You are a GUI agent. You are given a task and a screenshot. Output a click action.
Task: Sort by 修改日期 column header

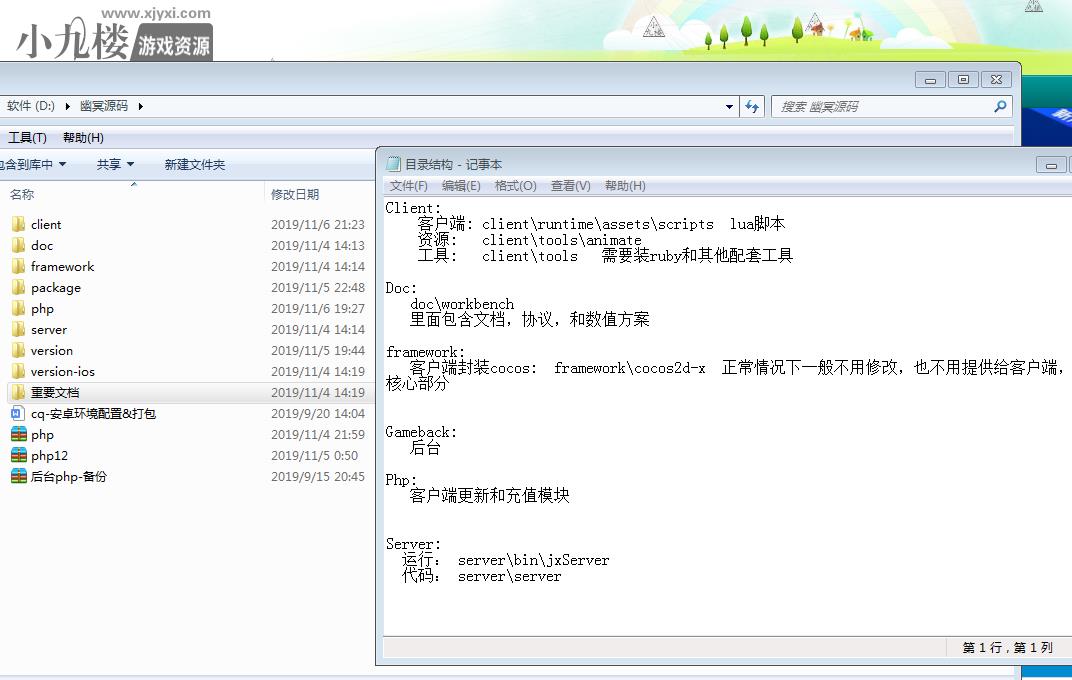[295, 194]
